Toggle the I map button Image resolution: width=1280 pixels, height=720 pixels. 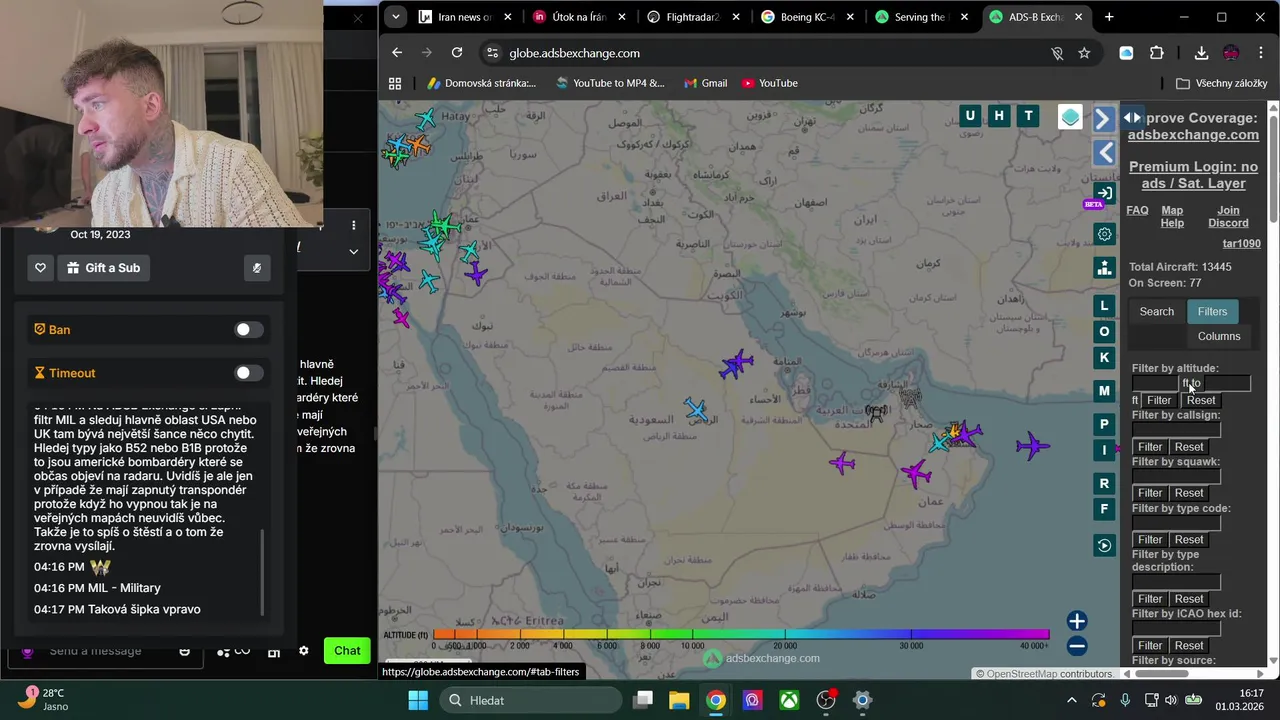1104,450
